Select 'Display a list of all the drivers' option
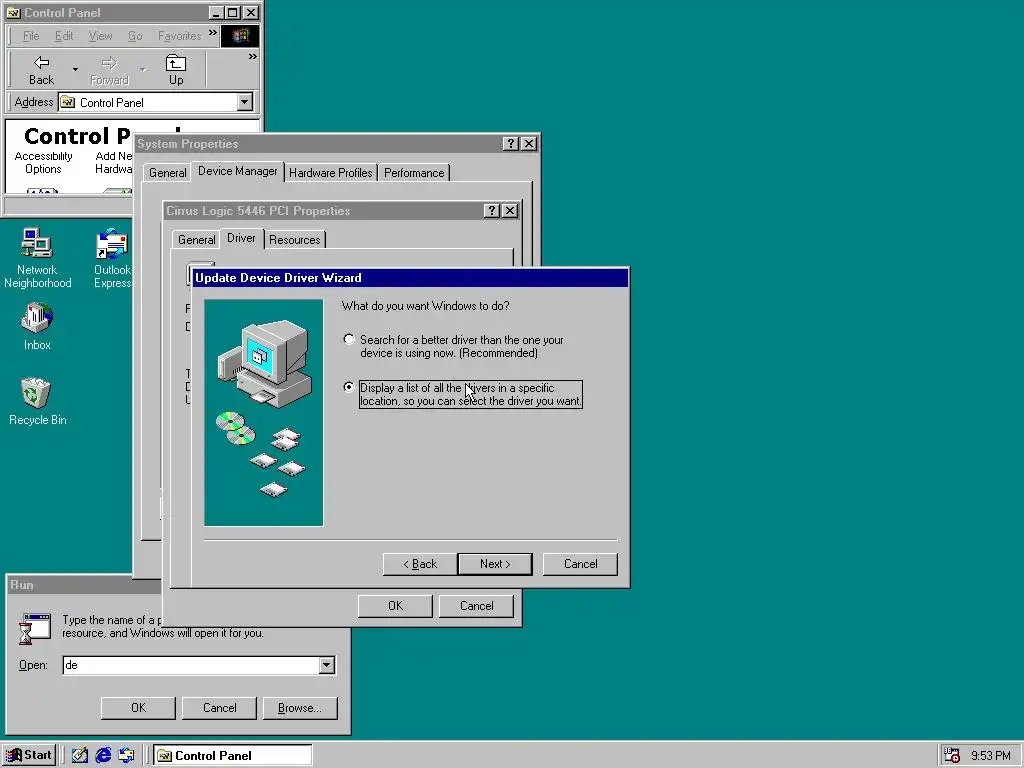 coord(349,387)
